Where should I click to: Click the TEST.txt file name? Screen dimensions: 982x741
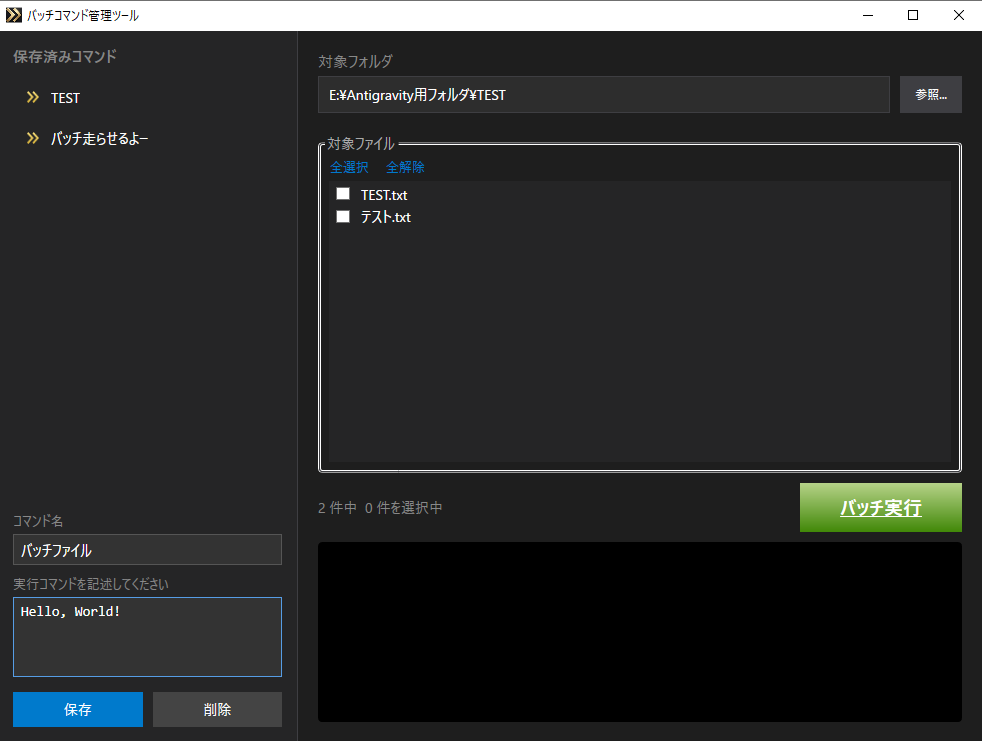pyautogui.click(x=384, y=195)
